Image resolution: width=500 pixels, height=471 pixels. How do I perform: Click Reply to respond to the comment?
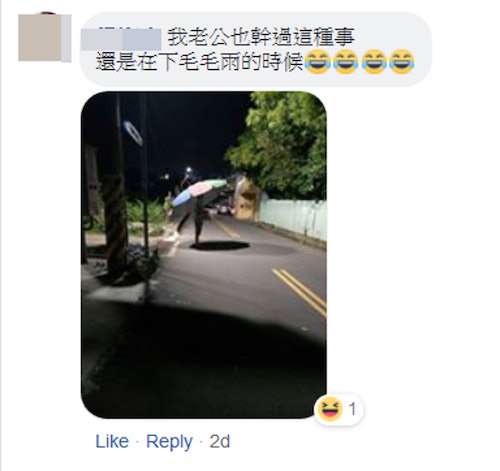click(x=169, y=442)
